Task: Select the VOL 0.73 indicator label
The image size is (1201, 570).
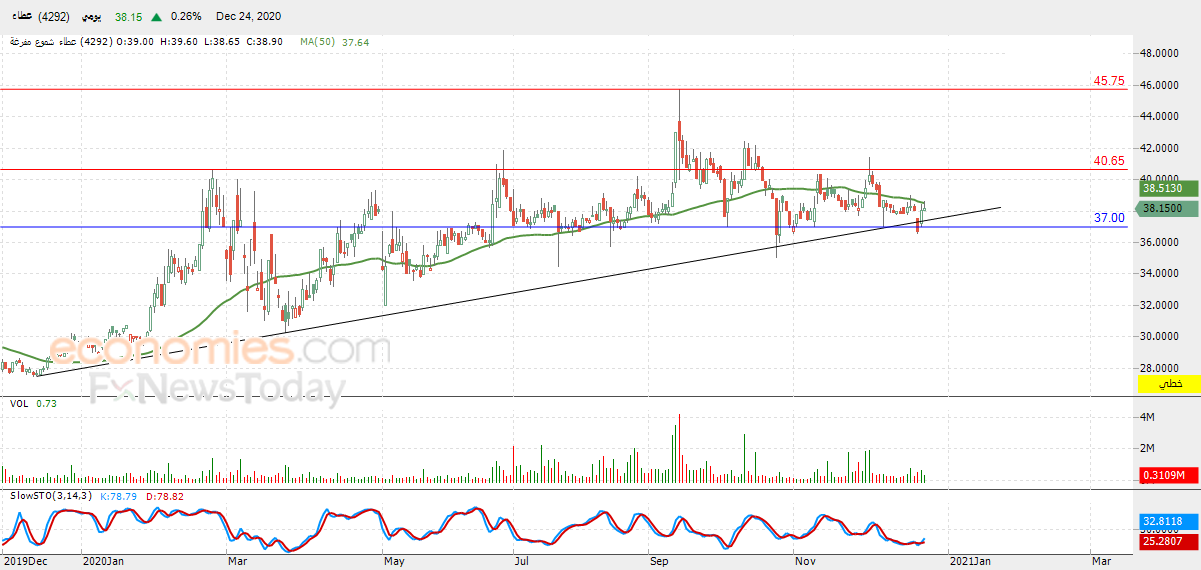Action: point(32,403)
